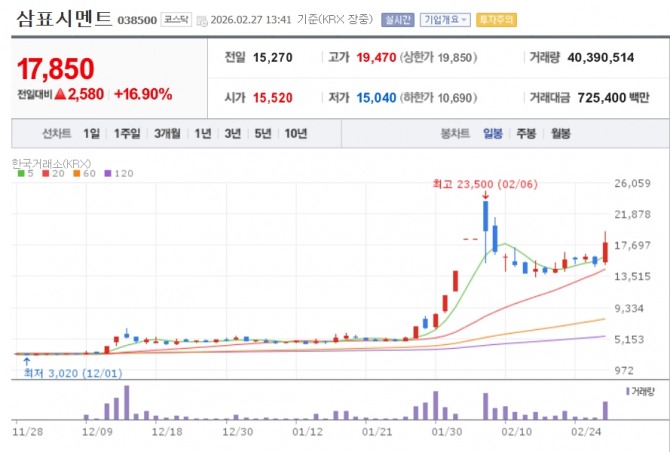
Task: Select the 1일 line chart period
Action: point(91,134)
